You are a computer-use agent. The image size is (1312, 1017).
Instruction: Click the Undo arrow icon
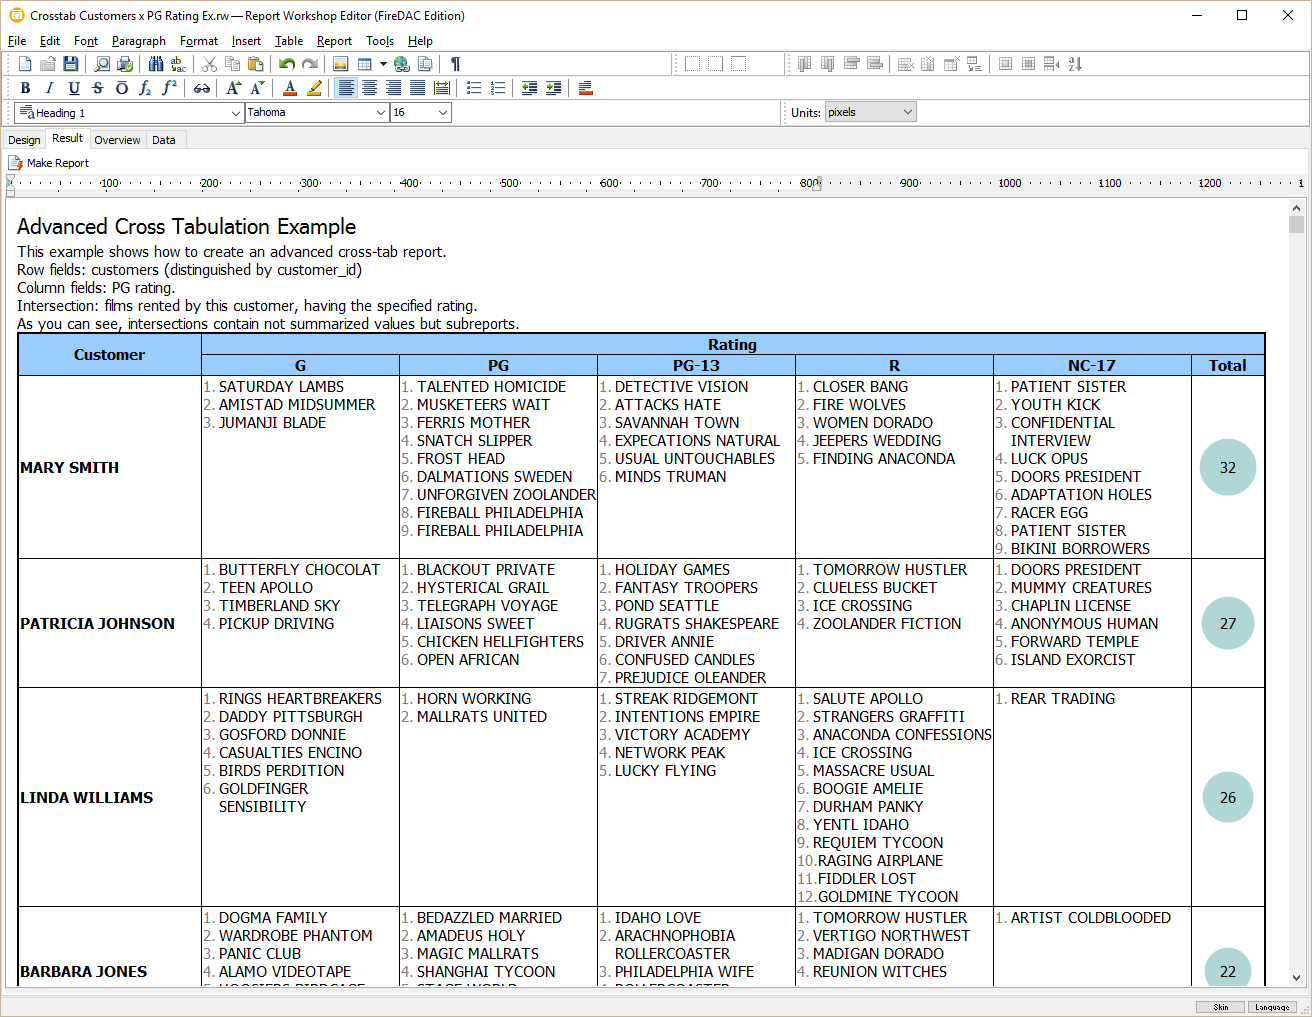[287, 64]
